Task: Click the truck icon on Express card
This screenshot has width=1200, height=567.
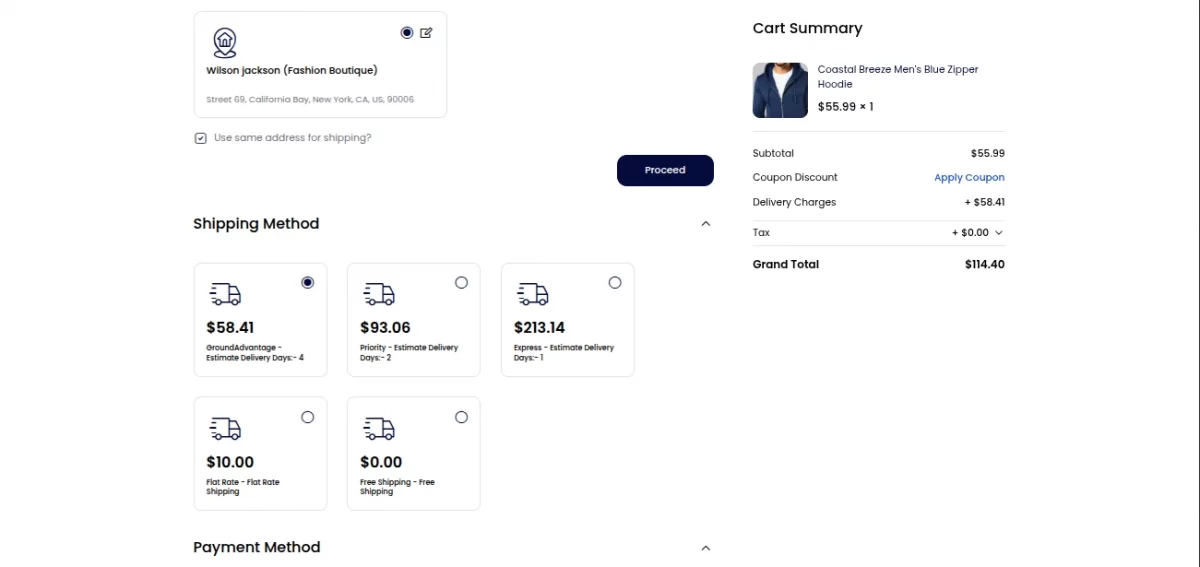Action: click(x=533, y=294)
